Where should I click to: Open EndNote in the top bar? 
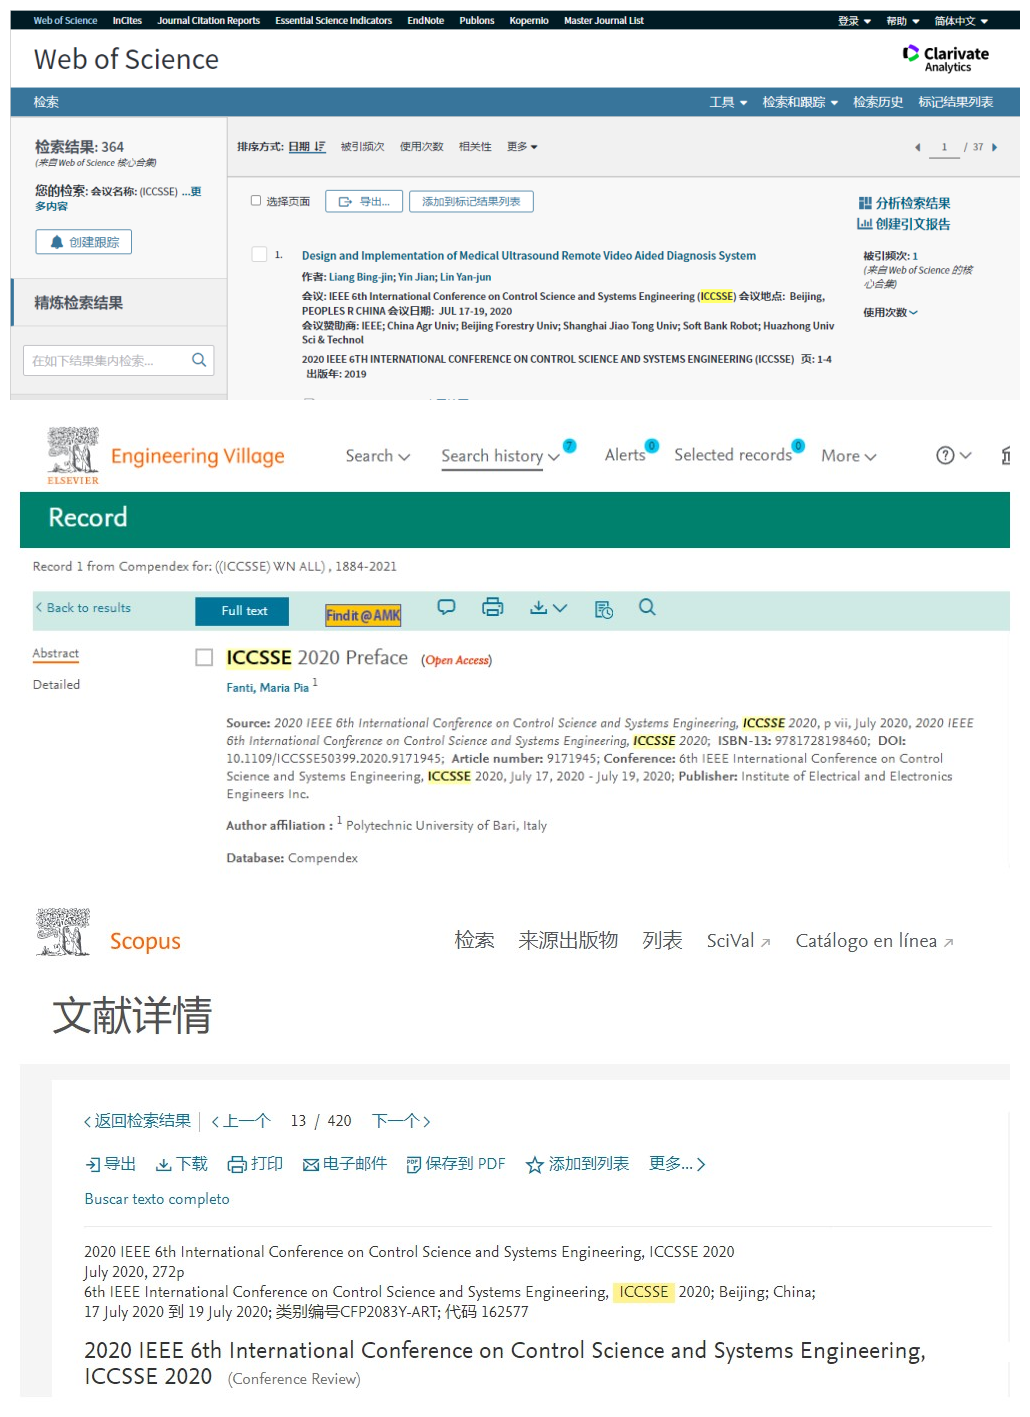pos(425,21)
